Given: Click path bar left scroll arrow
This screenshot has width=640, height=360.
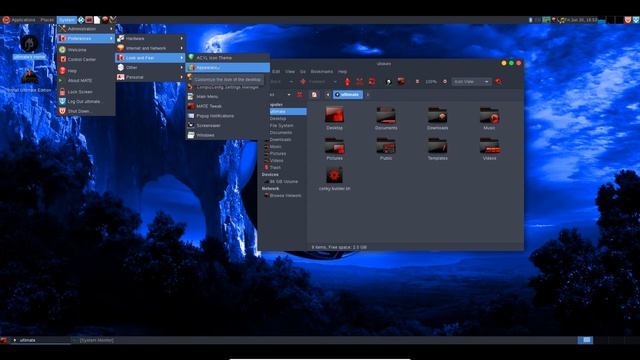Looking at the screenshot, I should tap(327, 94).
